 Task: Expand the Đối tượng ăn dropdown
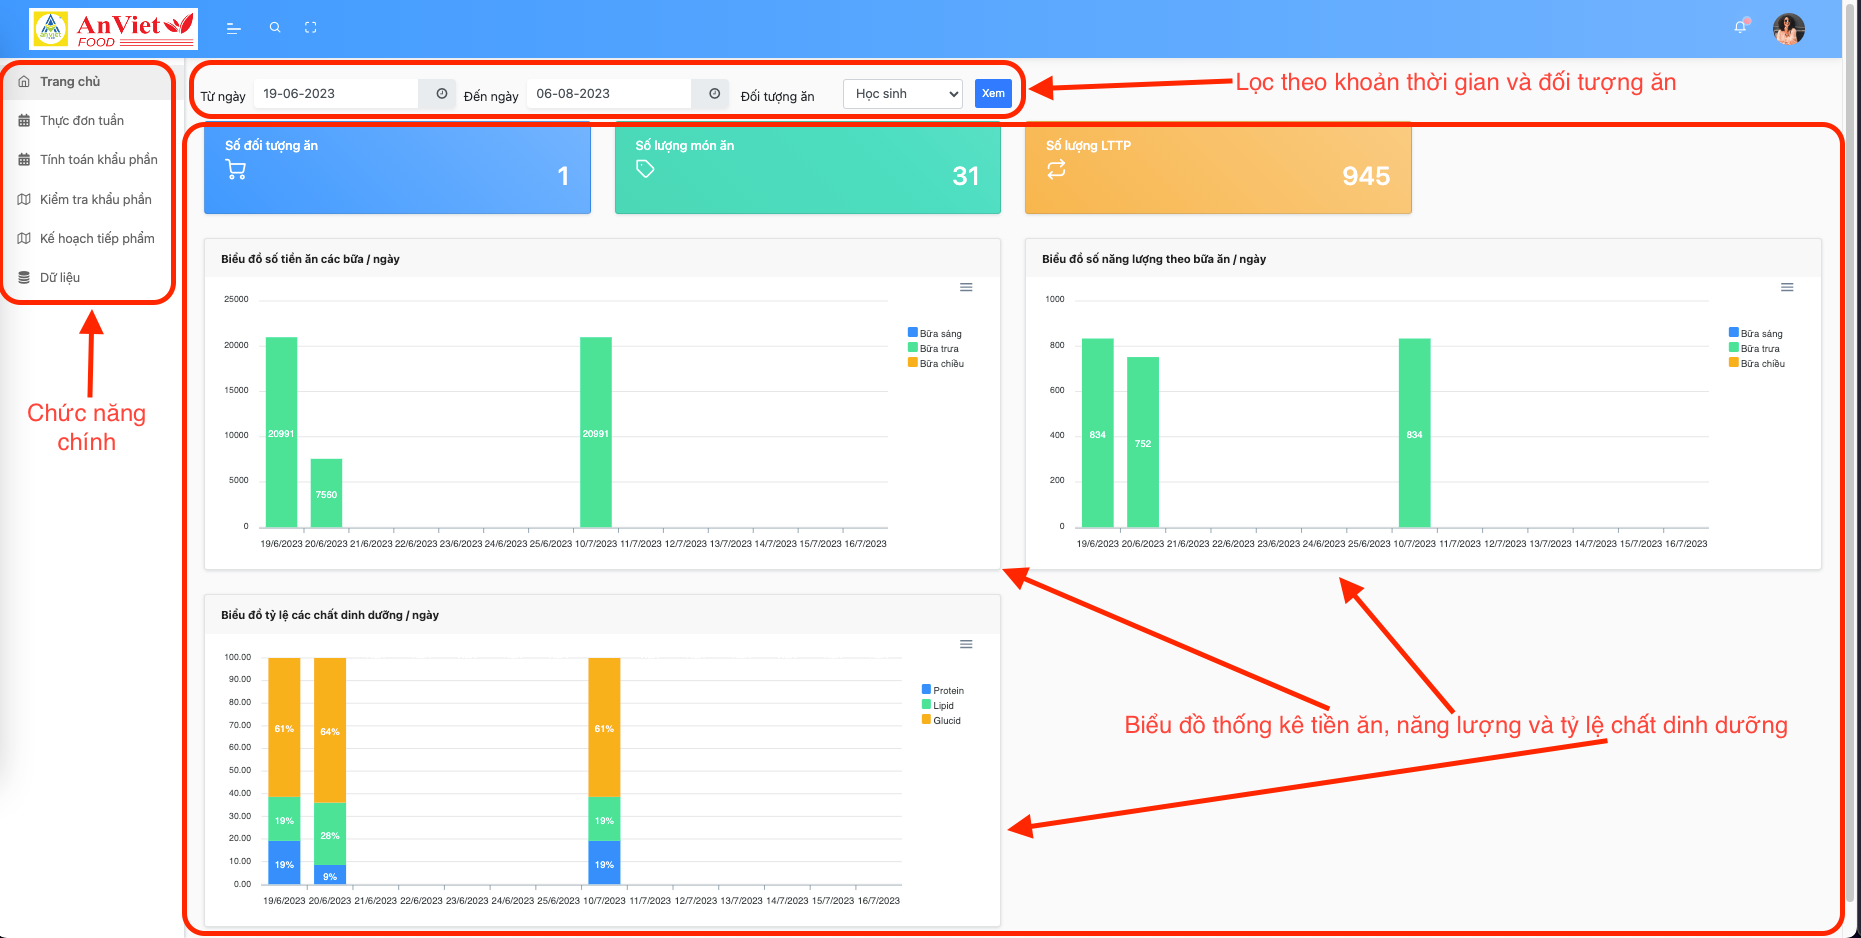click(x=903, y=94)
